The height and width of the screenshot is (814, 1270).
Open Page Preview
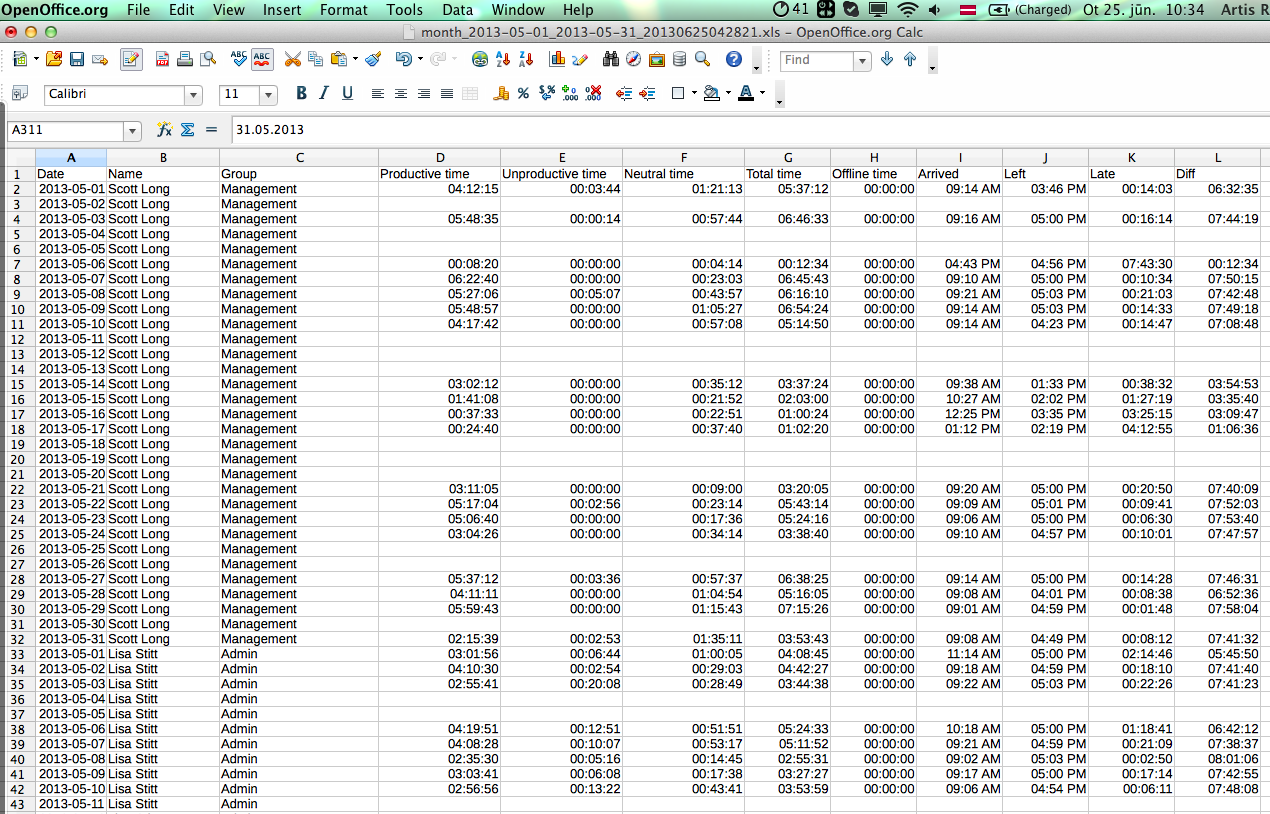pos(208,60)
